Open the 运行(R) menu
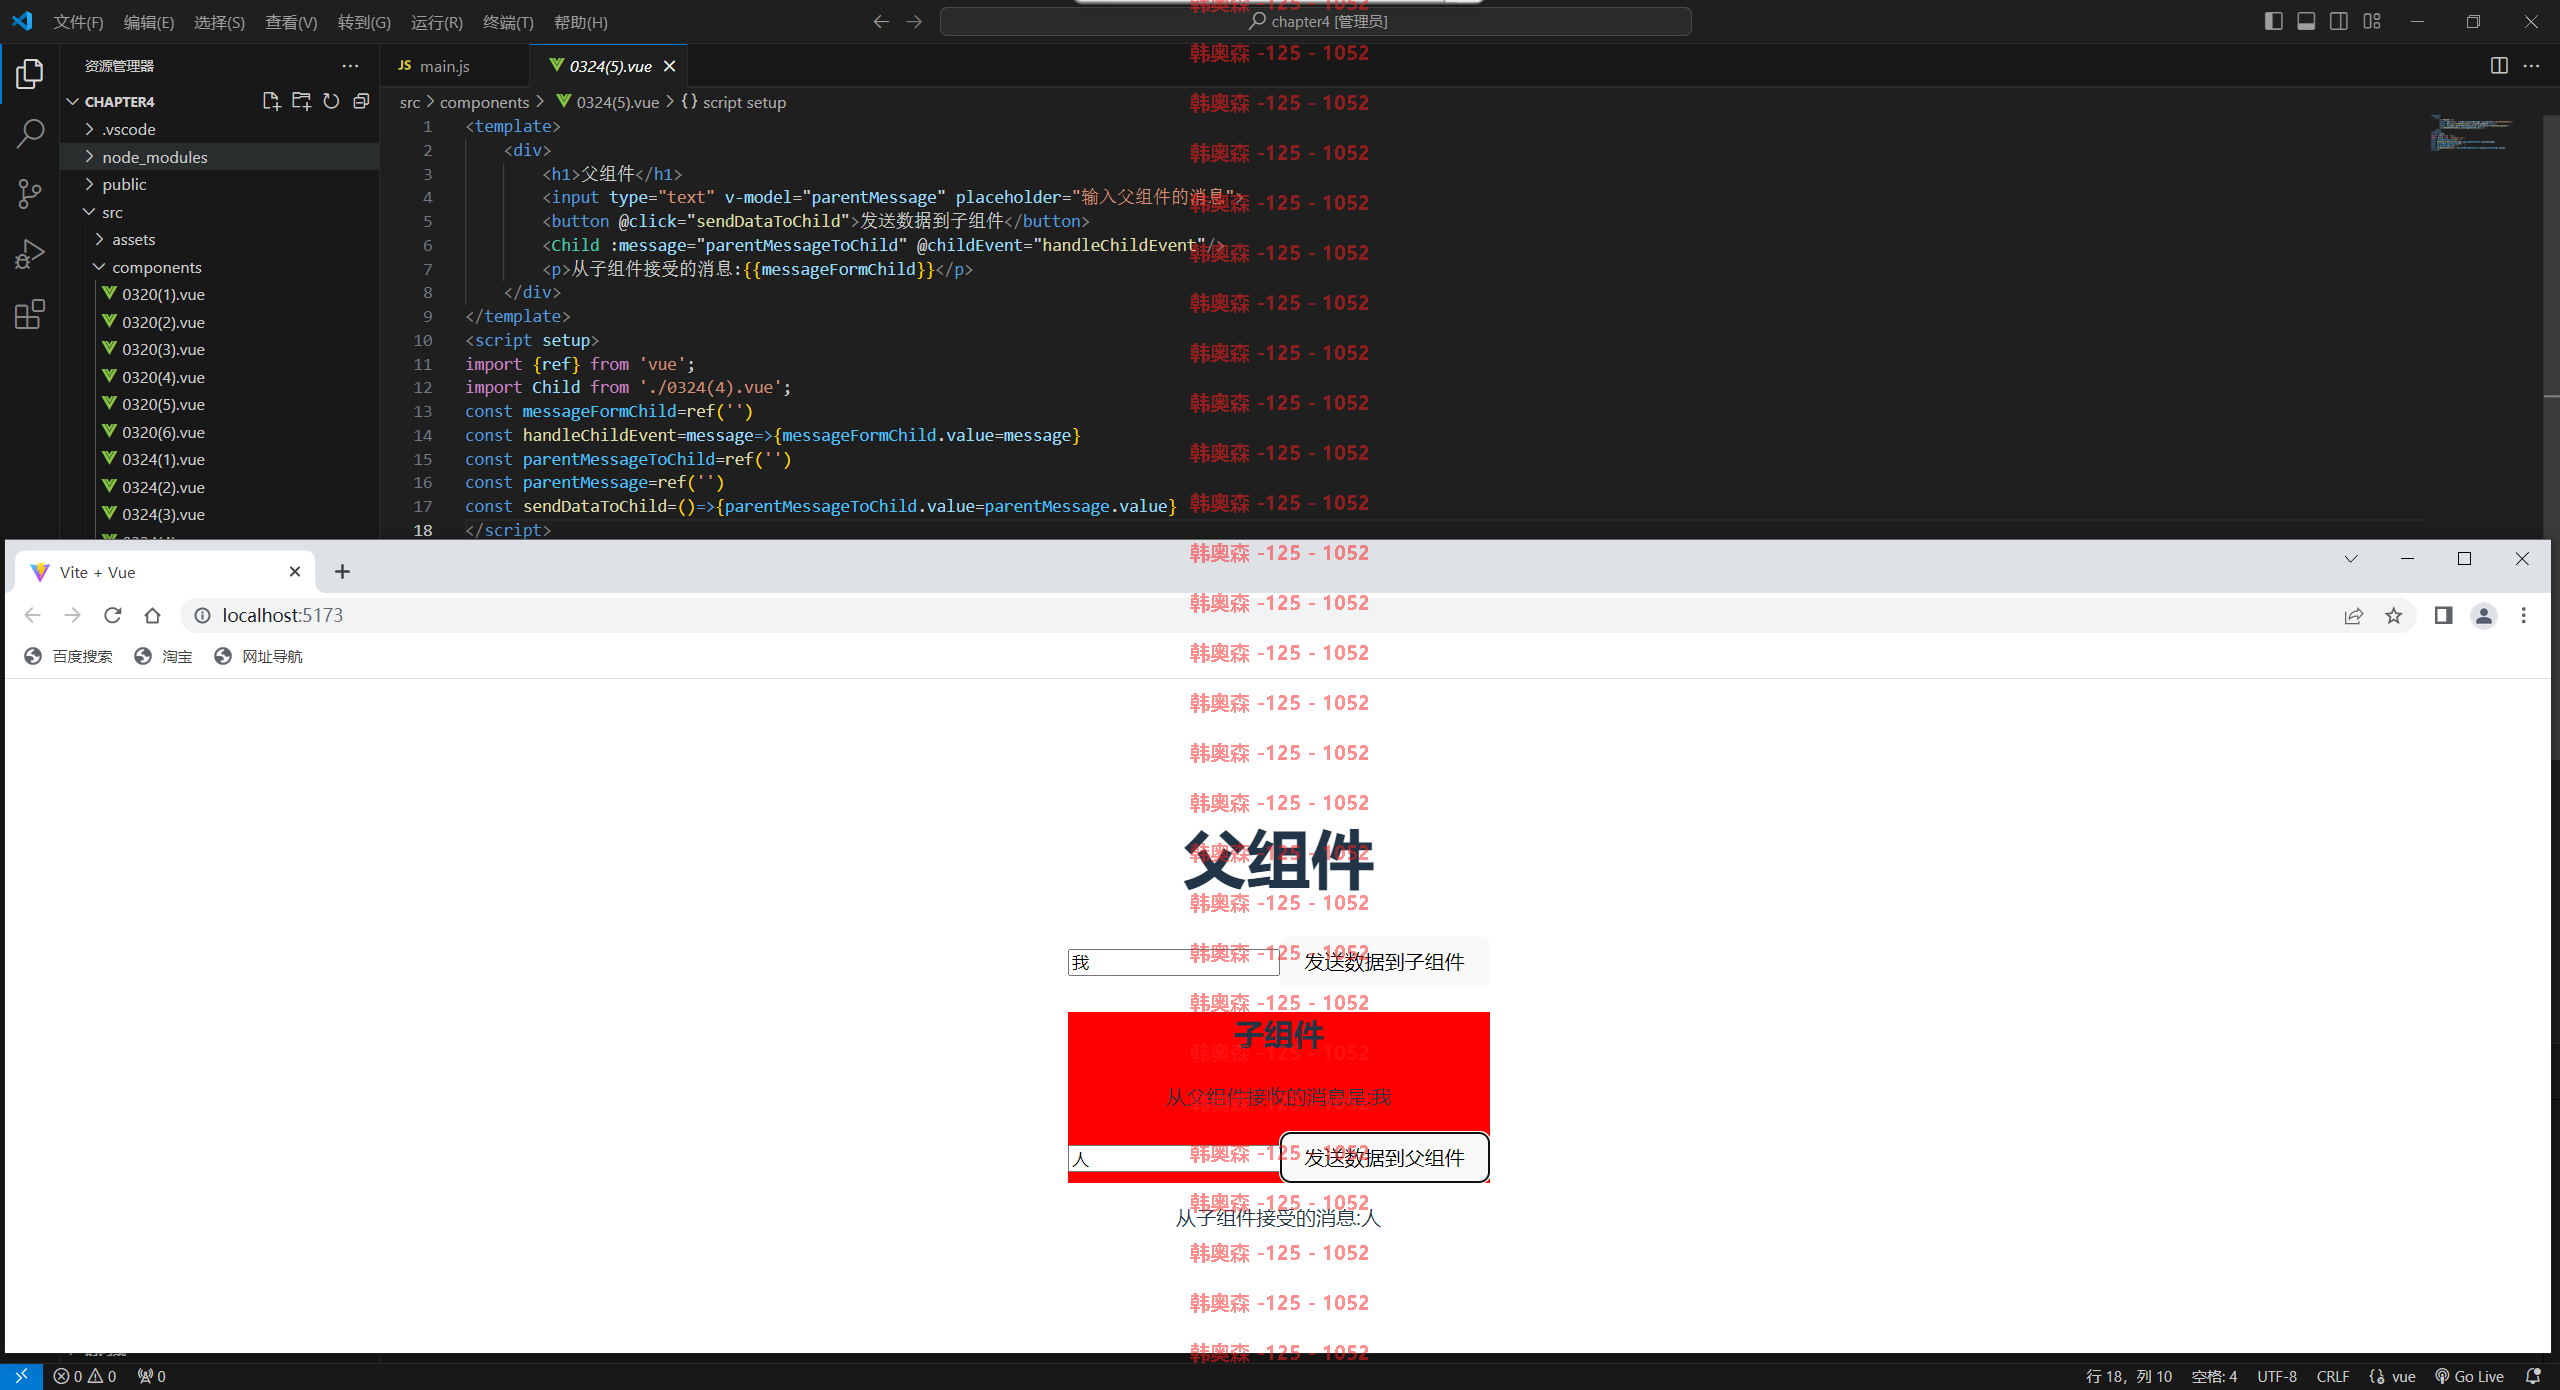The width and height of the screenshot is (2560, 1390). click(437, 22)
